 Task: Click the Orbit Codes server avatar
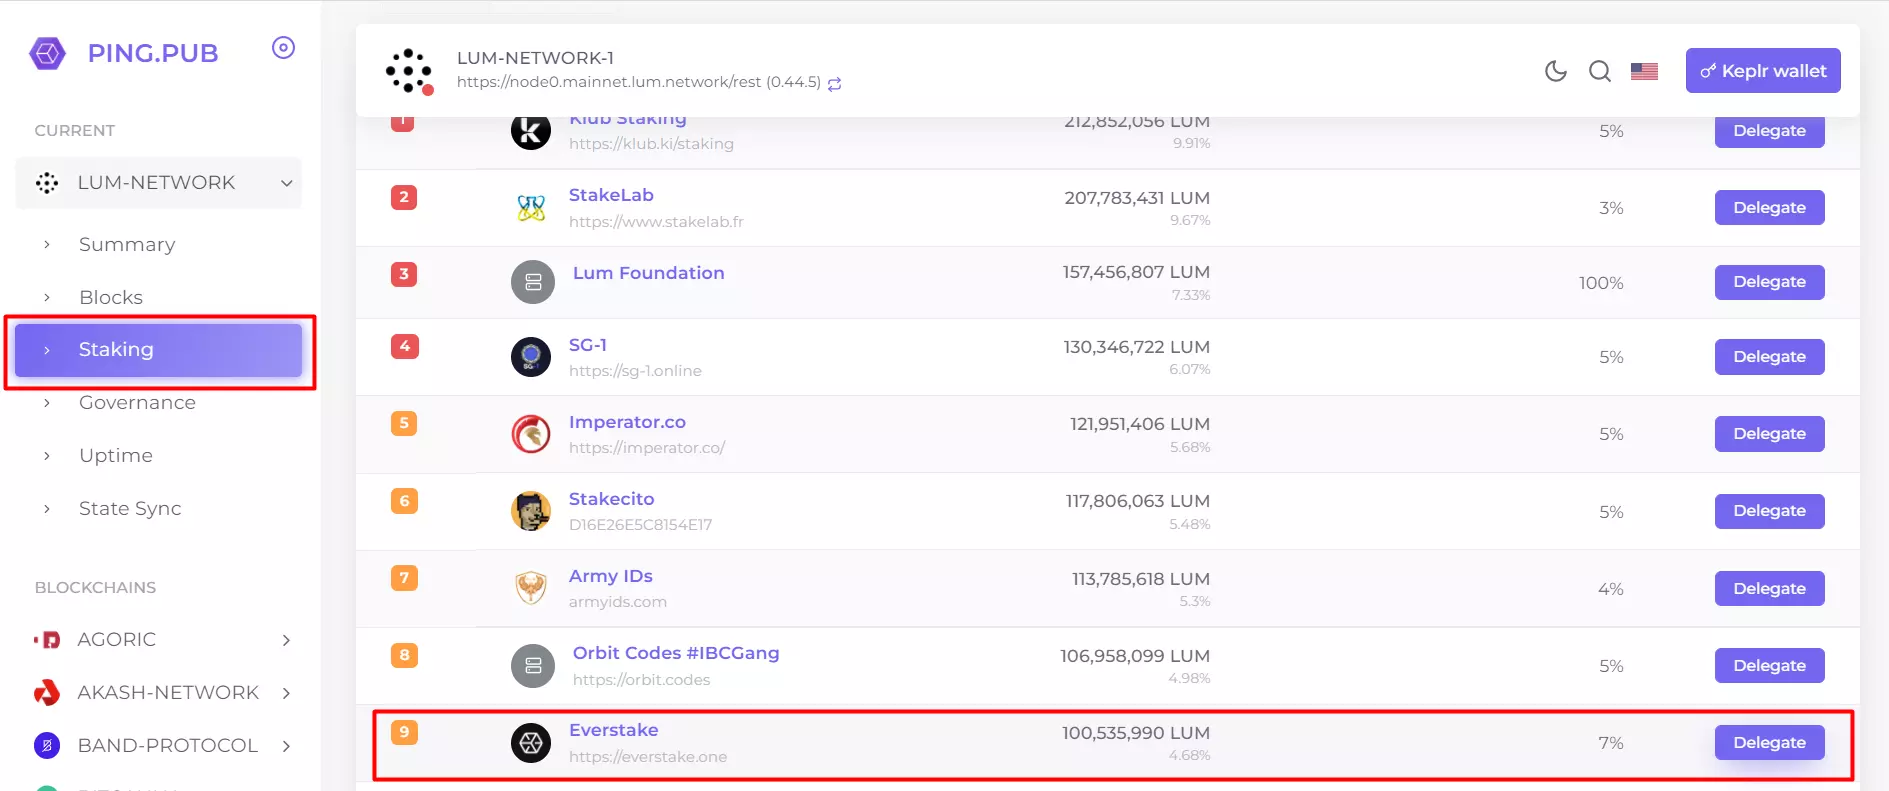pyautogui.click(x=533, y=665)
